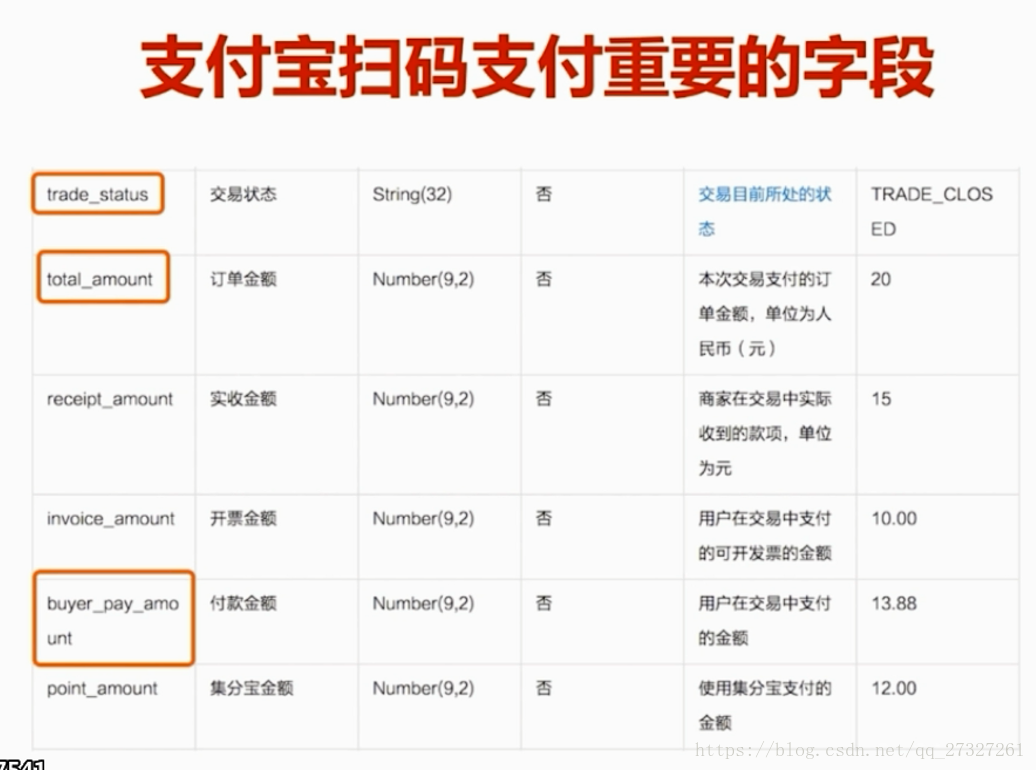This screenshot has width=1036, height=770.
Task: Select the buyer_pay_amount field name
Action: coord(112,621)
